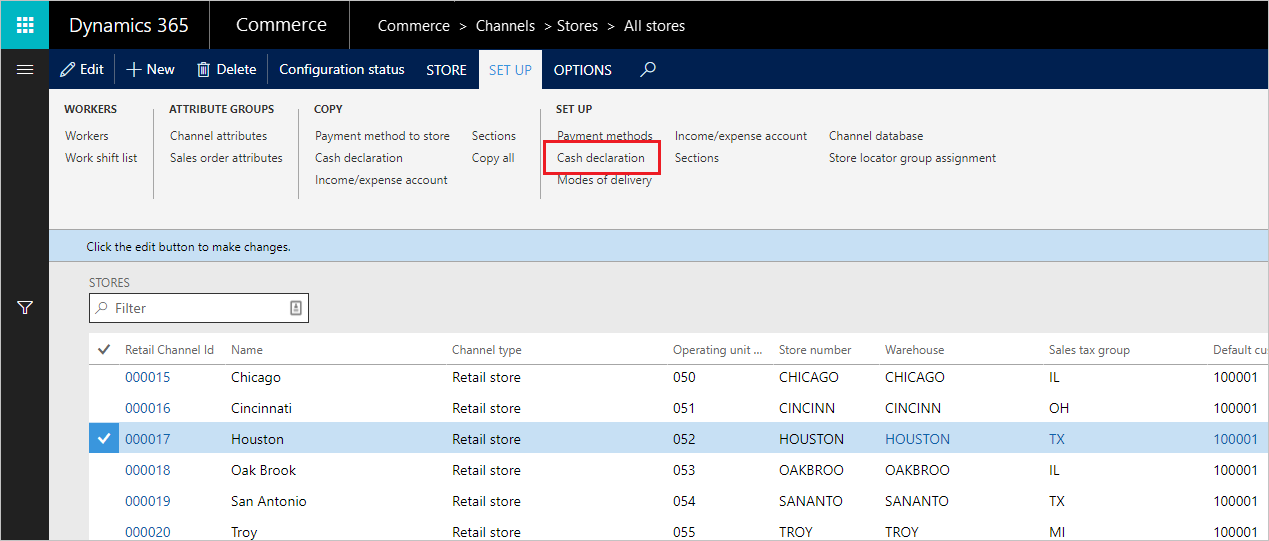The image size is (1269, 541).
Task: Select the Troy store name cell
Action: 244,532
